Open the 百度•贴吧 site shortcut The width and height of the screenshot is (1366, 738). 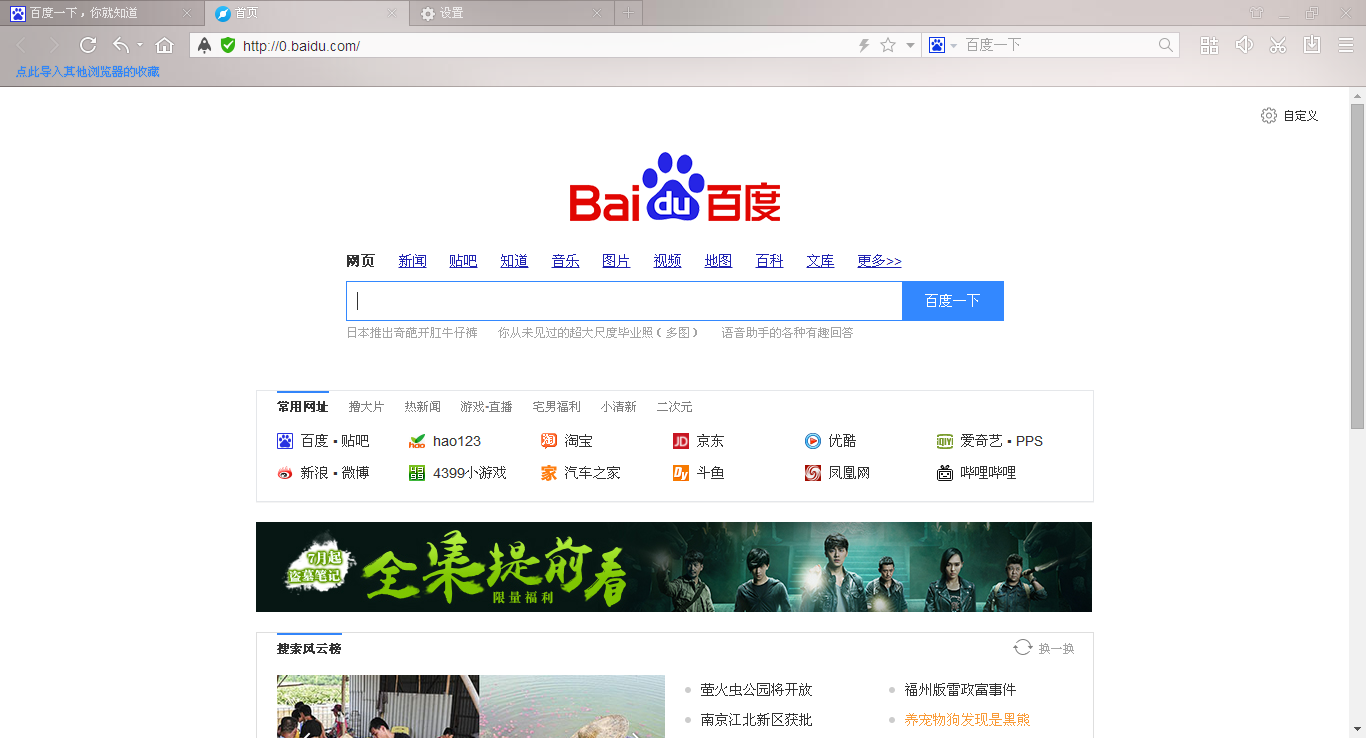[323, 441]
